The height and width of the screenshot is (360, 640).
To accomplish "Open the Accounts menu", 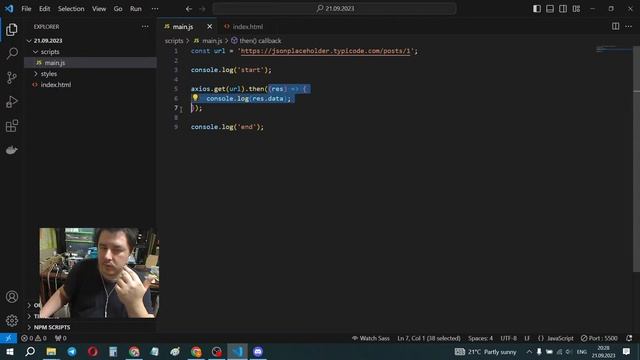I will 12,297.
